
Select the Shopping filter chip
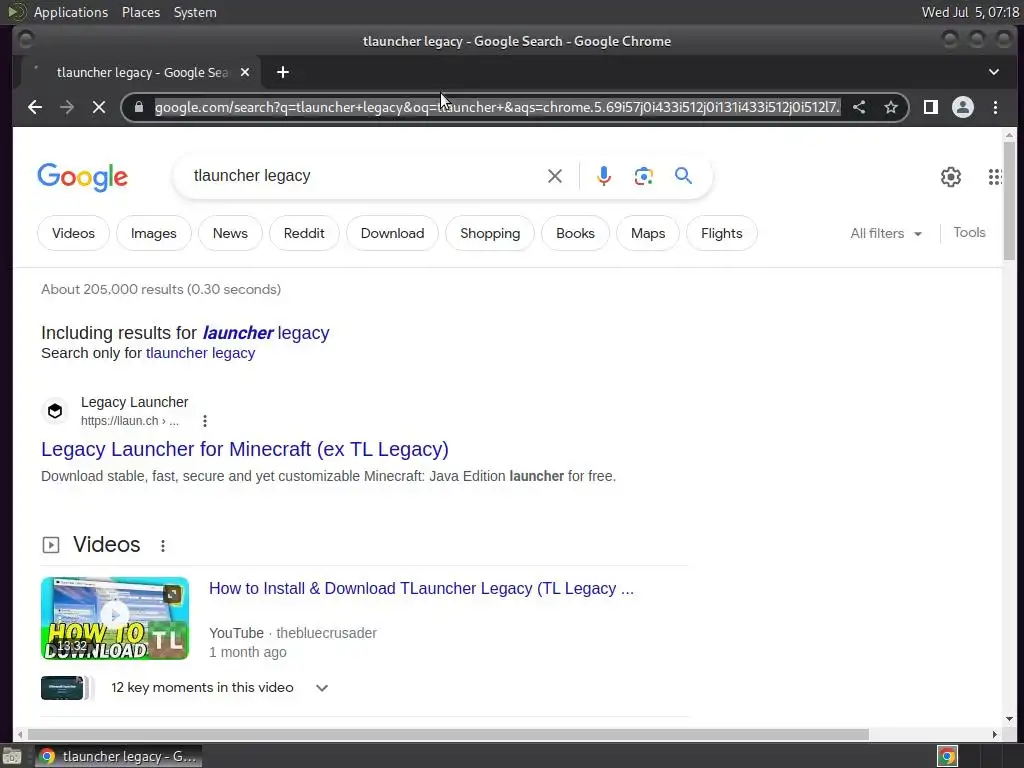coord(490,233)
